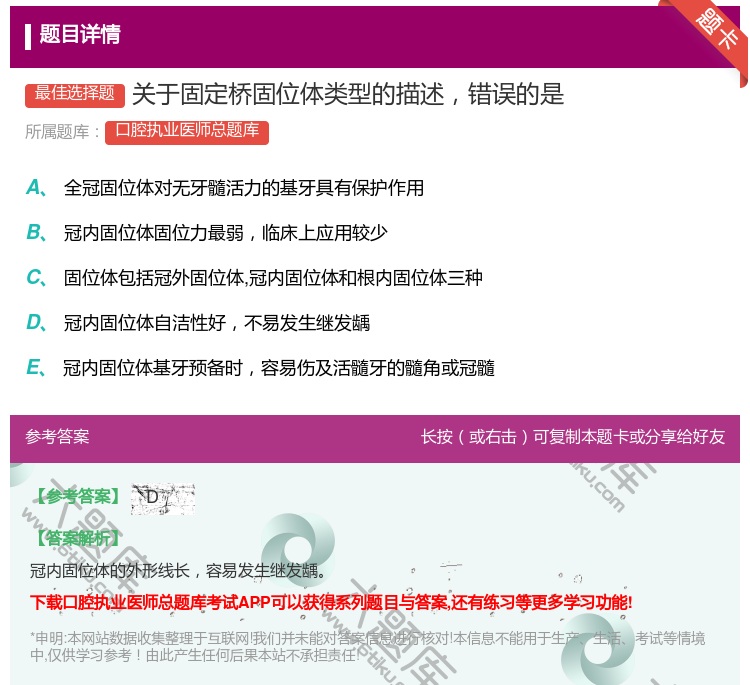750x685 pixels.
Task: Click text 全冠固位体对无牙髓活力的基牙具有保护作用
Action: click(244, 188)
